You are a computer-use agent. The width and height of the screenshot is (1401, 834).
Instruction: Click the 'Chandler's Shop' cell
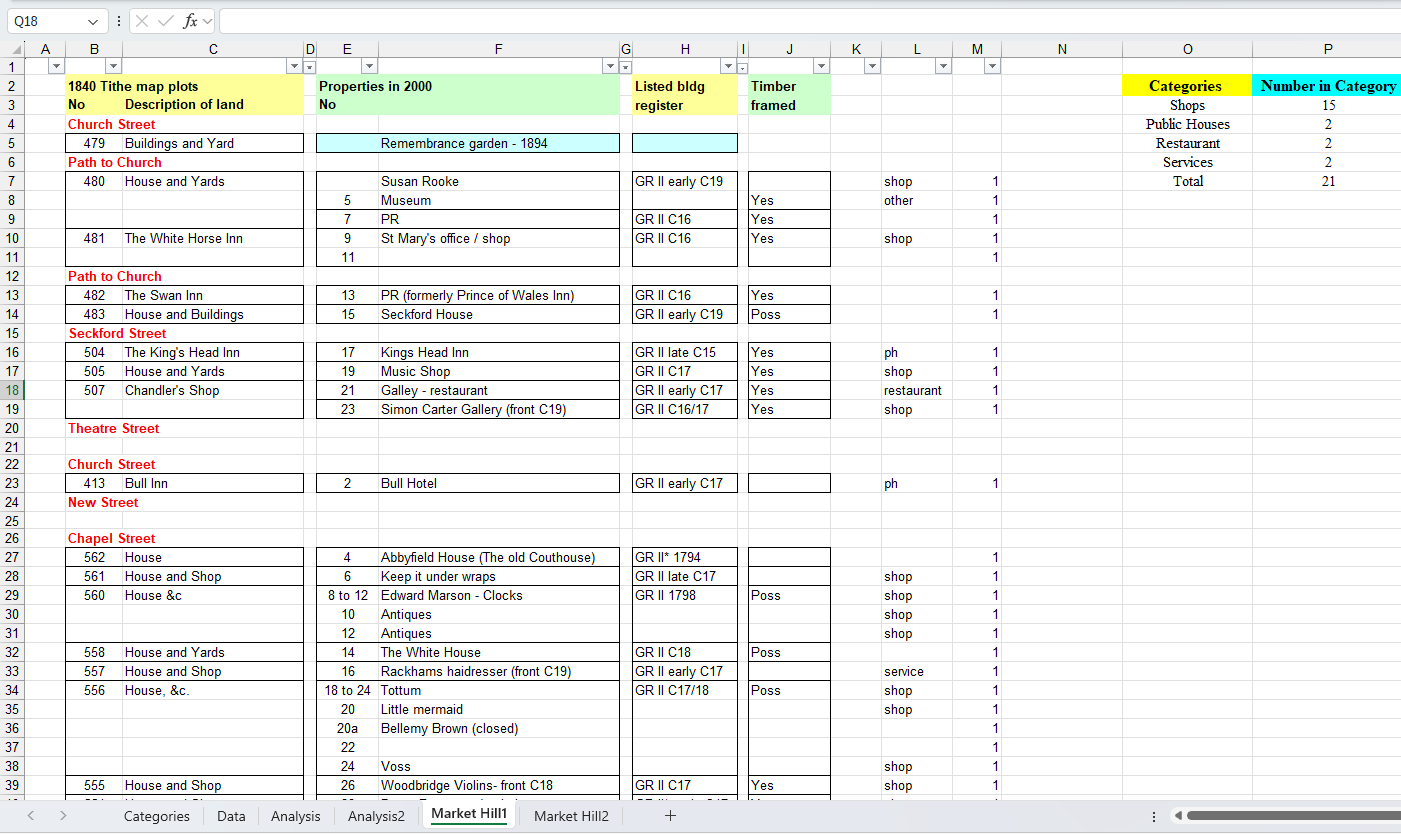tap(212, 390)
